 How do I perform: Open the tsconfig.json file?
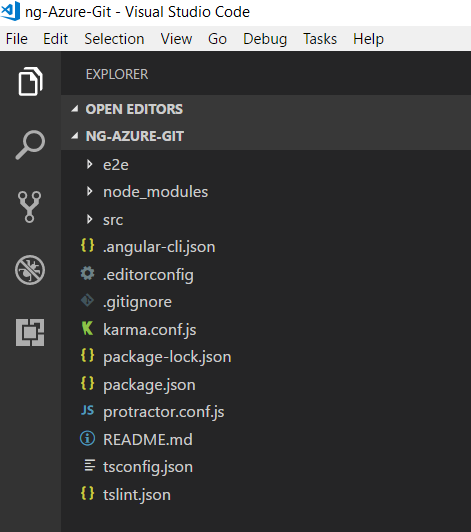click(x=148, y=467)
